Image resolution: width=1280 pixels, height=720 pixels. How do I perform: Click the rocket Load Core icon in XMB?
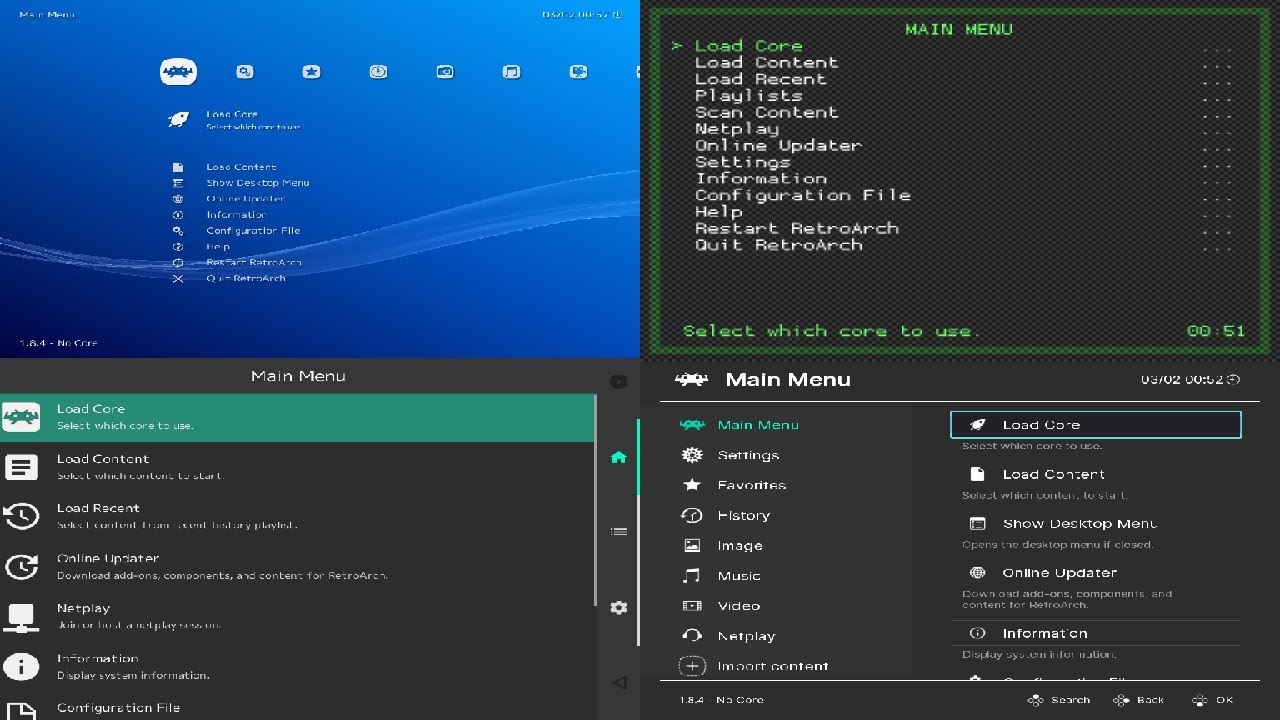(178, 120)
